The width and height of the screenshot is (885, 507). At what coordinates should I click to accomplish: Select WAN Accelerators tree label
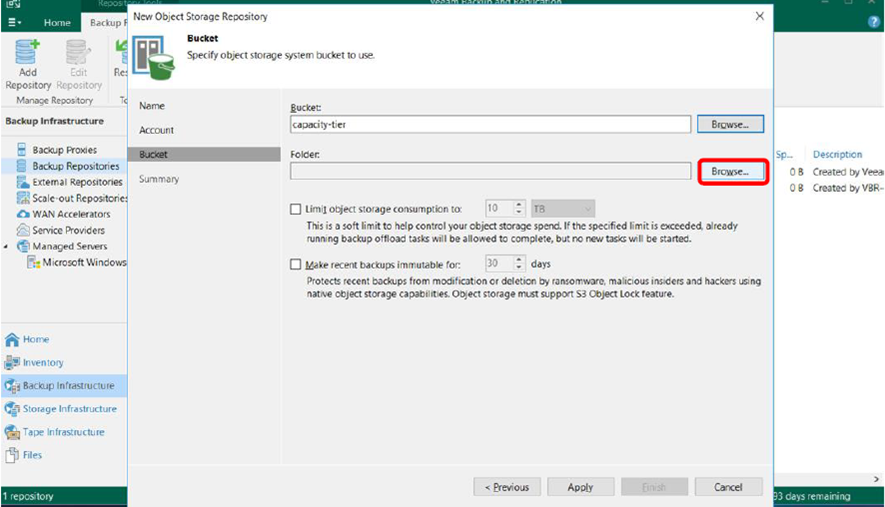point(71,214)
